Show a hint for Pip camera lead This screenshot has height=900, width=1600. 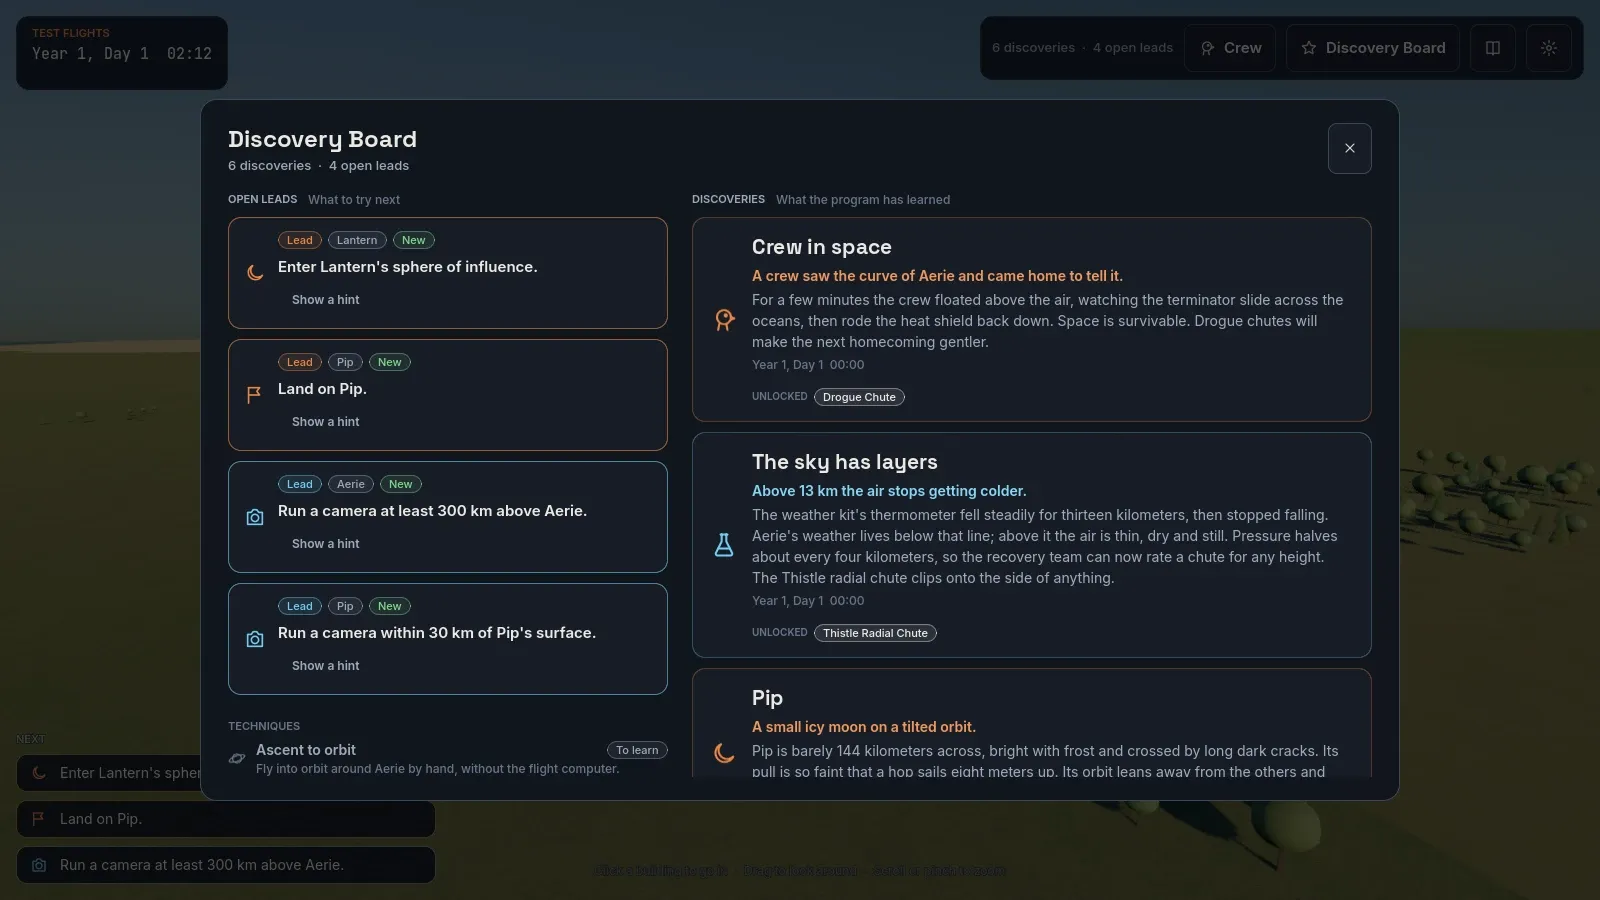click(x=325, y=666)
